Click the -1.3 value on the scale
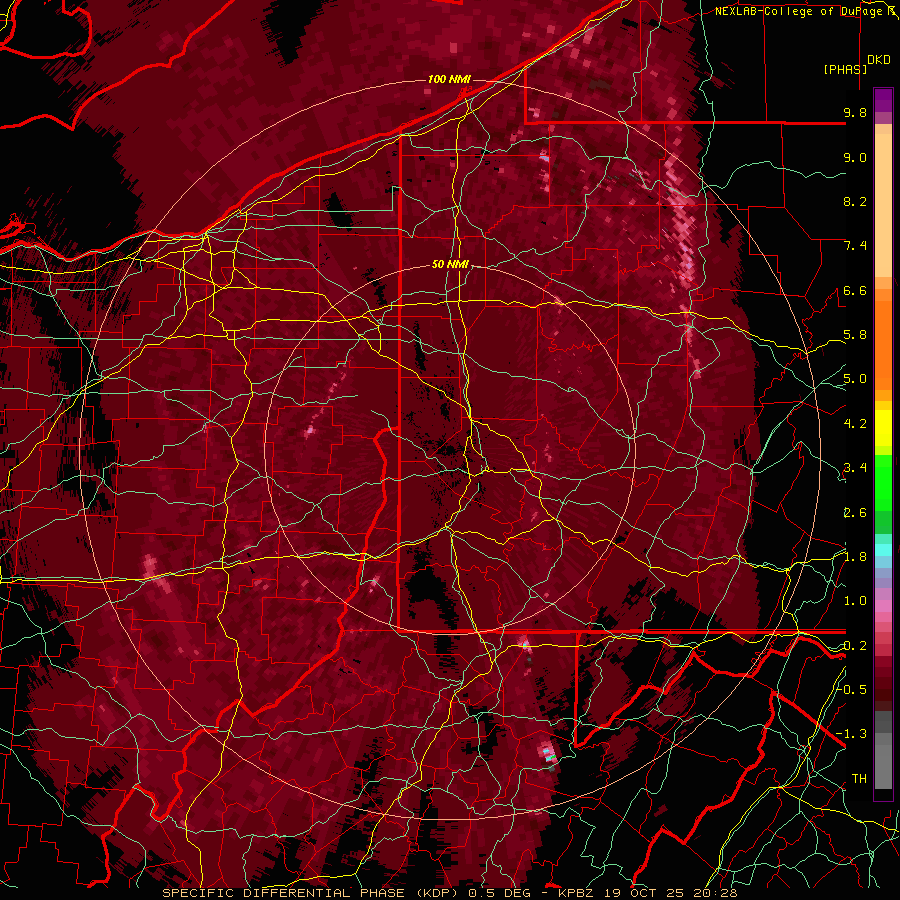 coord(851,734)
